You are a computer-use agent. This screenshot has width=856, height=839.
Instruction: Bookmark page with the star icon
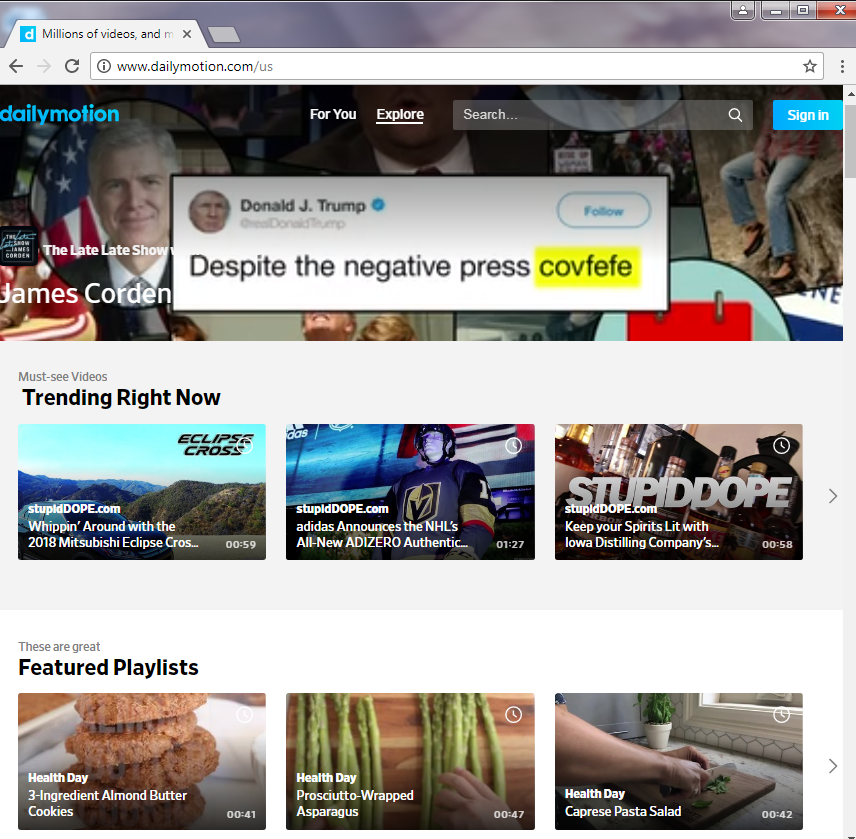click(x=810, y=67)
